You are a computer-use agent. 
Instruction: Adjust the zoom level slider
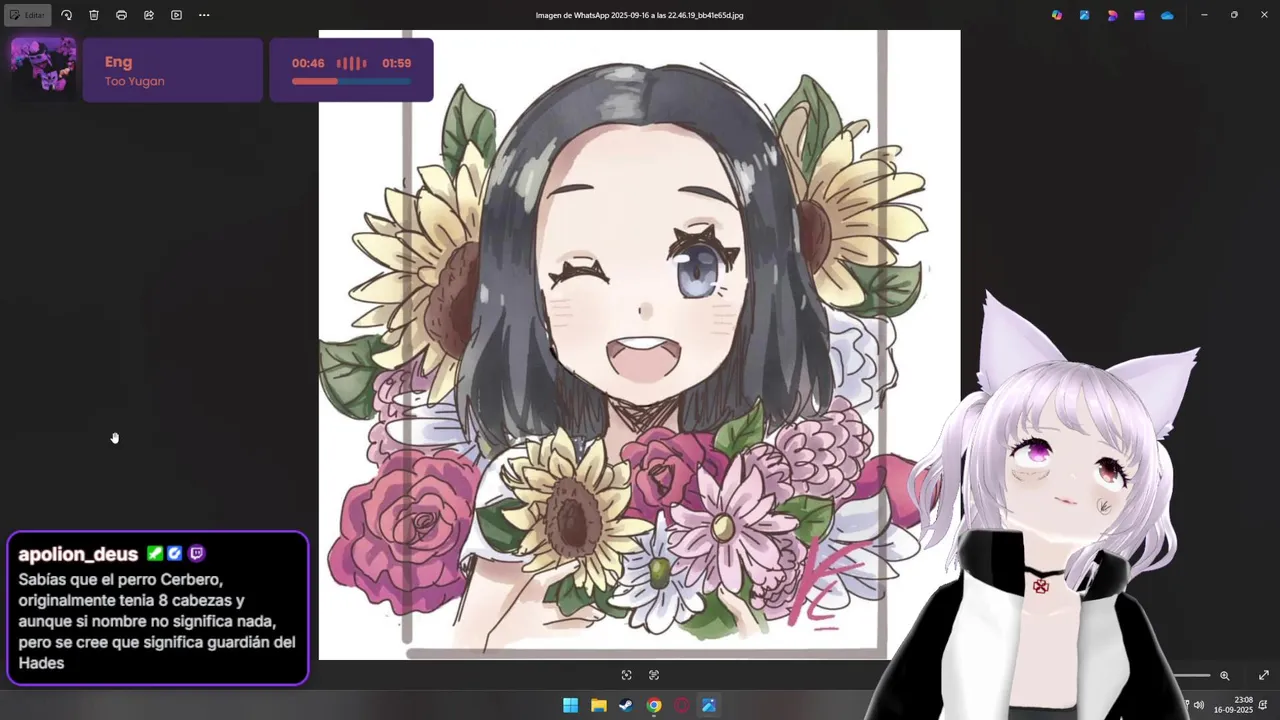pos(1190,676)
